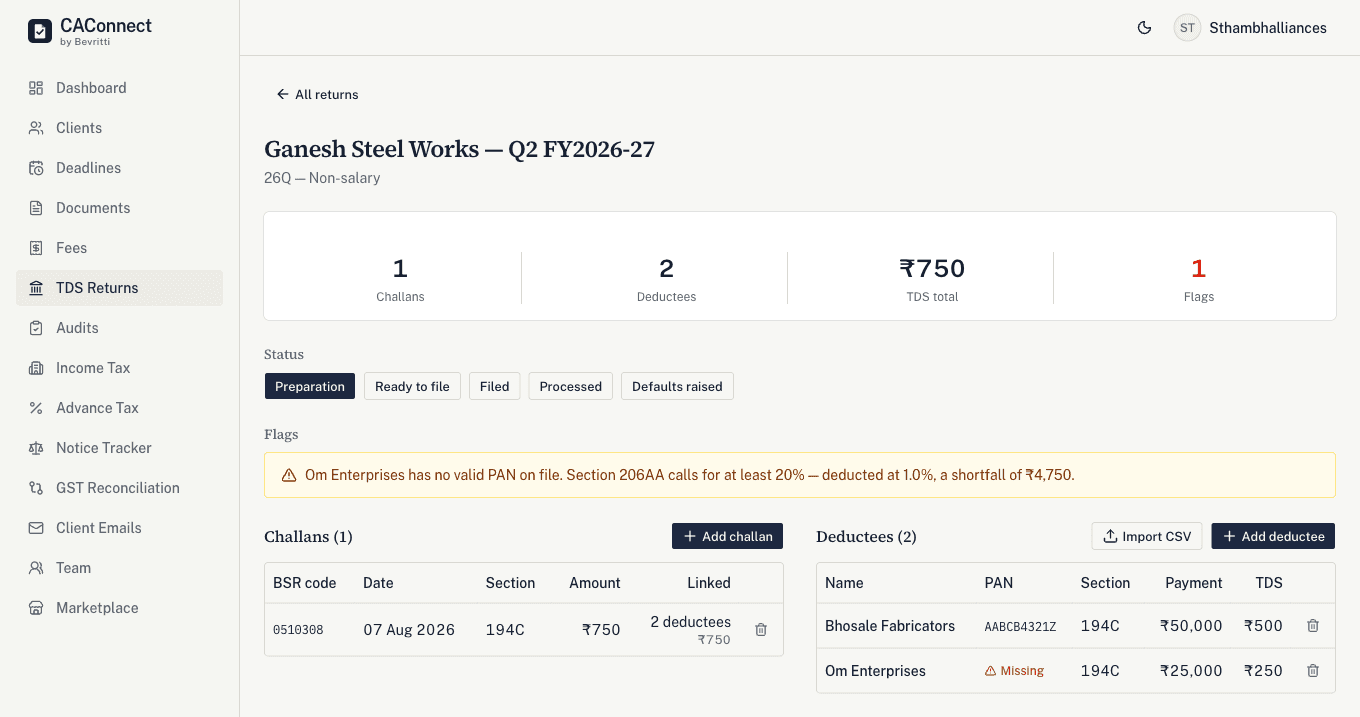Click the Team members icon
The image size is (1360, 717).
point(36,568)
